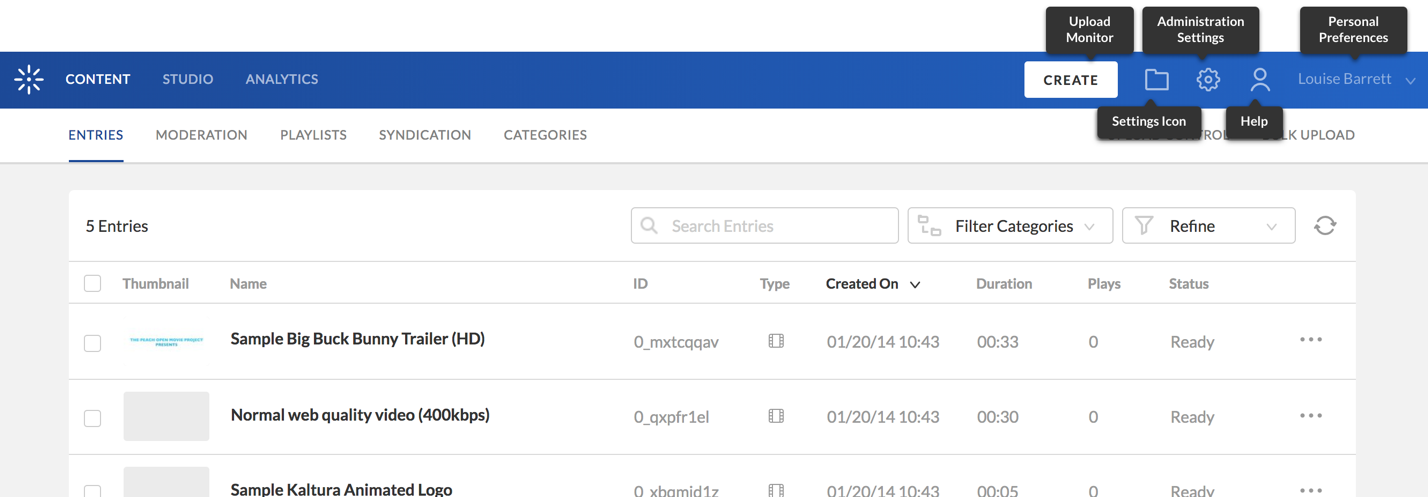
Task: Click the Duration column header
Action: point(1004,284)
